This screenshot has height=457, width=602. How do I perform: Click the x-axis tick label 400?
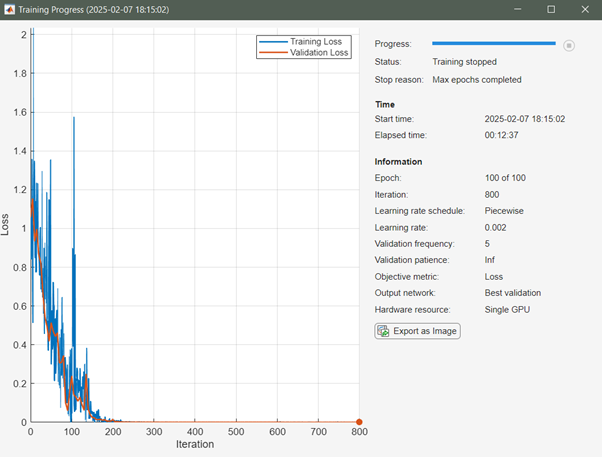(x=195, y=432)
